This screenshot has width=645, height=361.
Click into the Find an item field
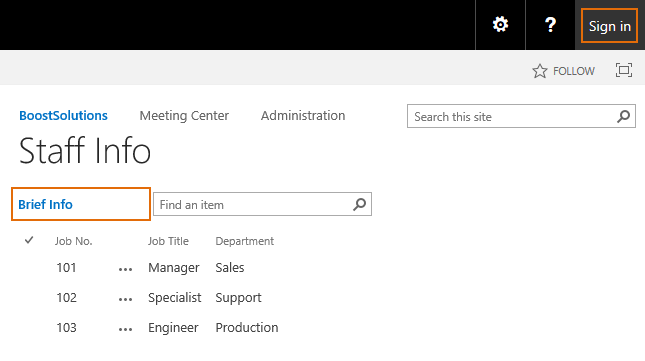[253, 204]
